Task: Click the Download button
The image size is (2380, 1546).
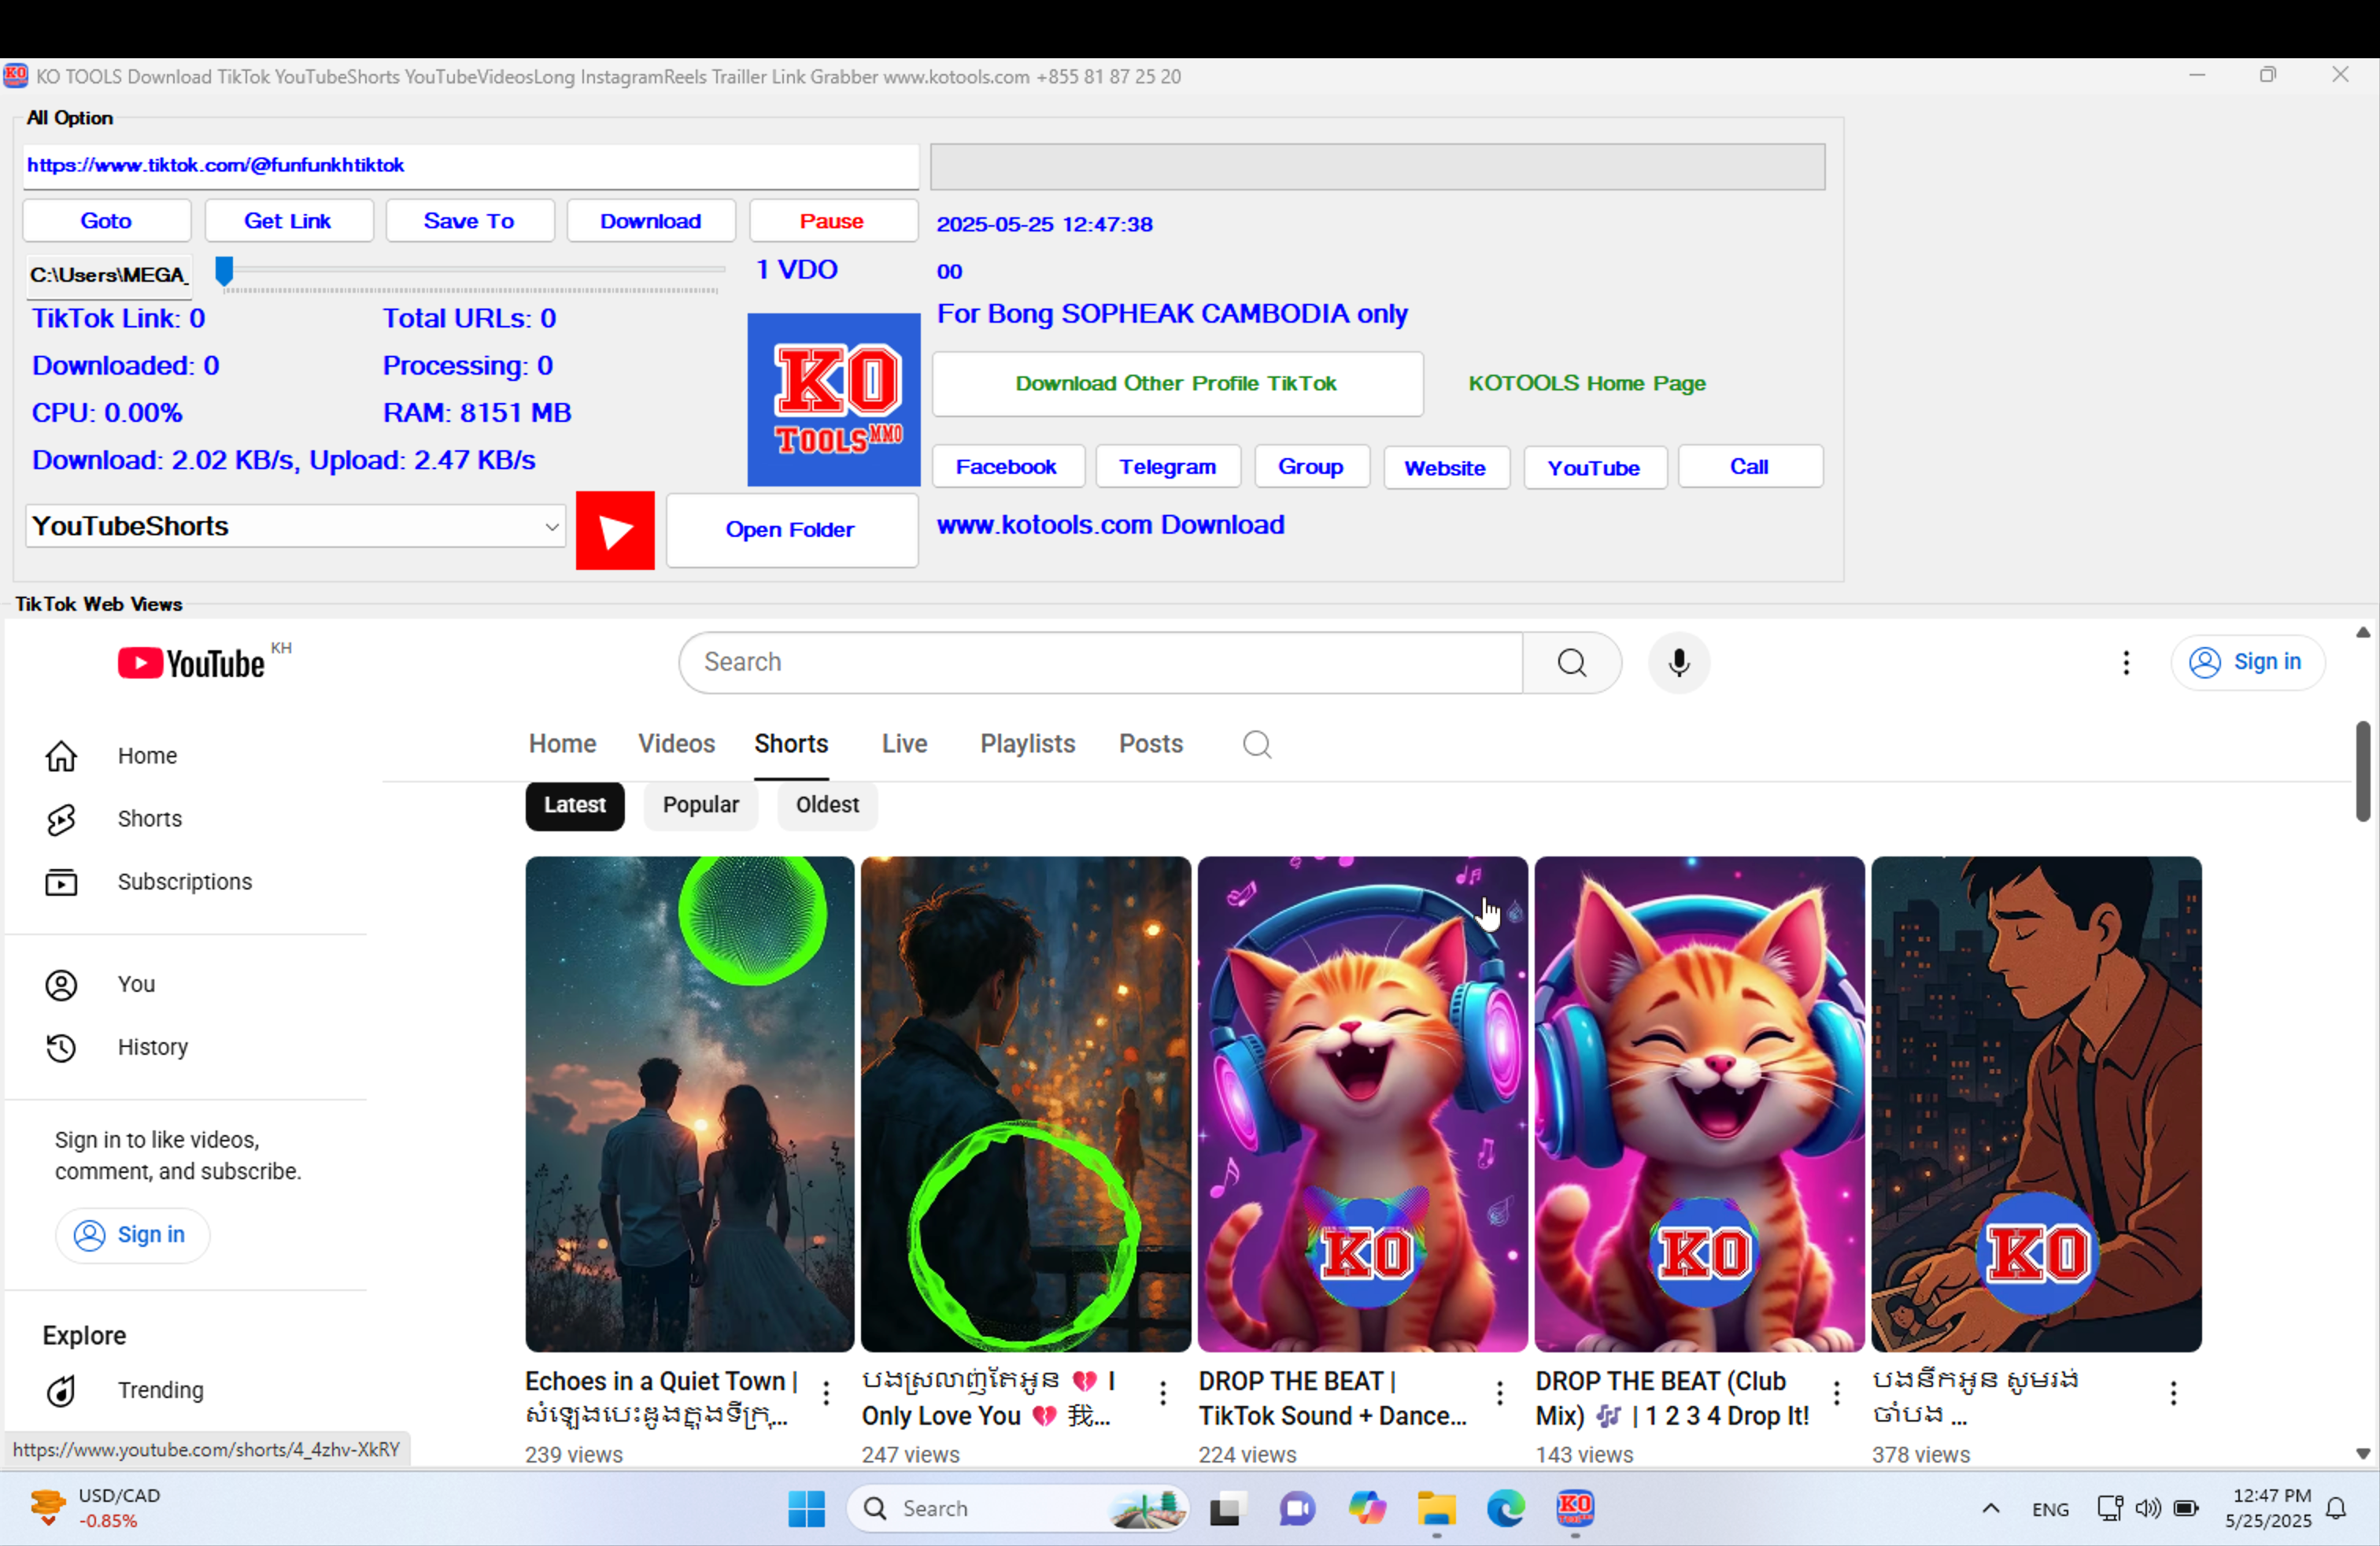Action: [651, 221]
